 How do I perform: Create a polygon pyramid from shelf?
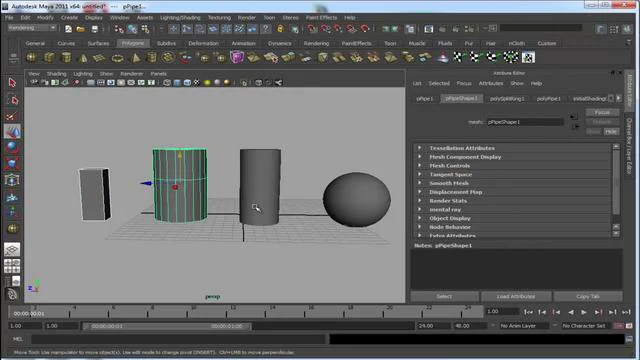[135, 58]
